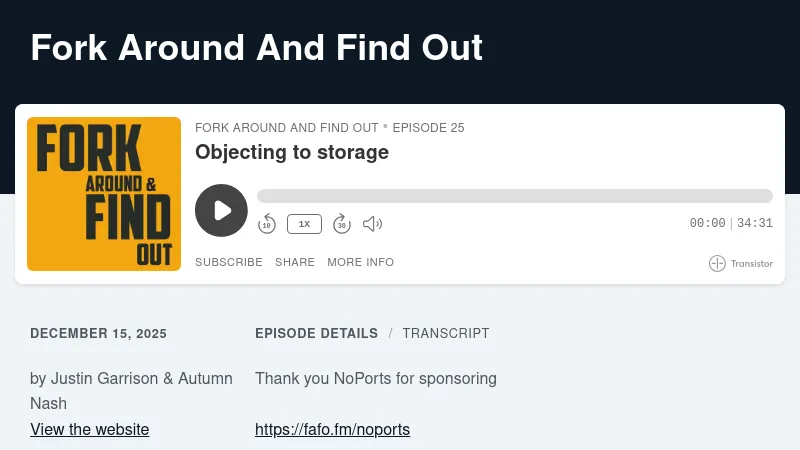The width and height of the screenshot is (800, 450).
Task: Open the fafo.fm/noports sponsor link
Action: tap(332, 430)
